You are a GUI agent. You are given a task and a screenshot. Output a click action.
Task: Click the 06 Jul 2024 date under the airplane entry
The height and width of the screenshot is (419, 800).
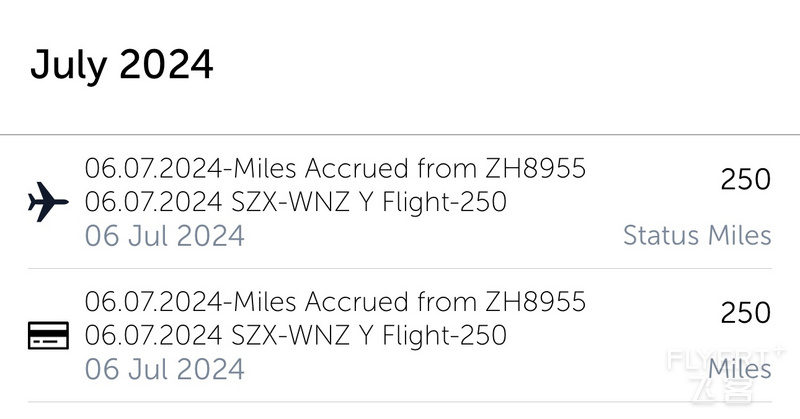pyautogui.click(x=164, y=236)
